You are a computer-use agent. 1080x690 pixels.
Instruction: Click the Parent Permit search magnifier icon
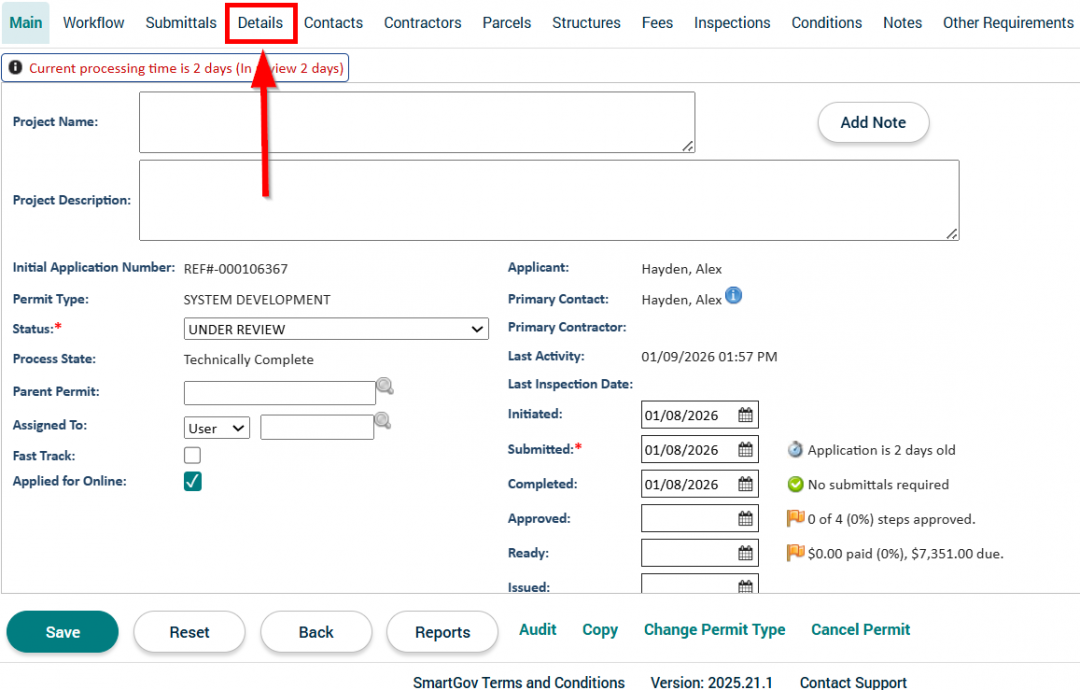pyautogui.click(x=385, y=387)
